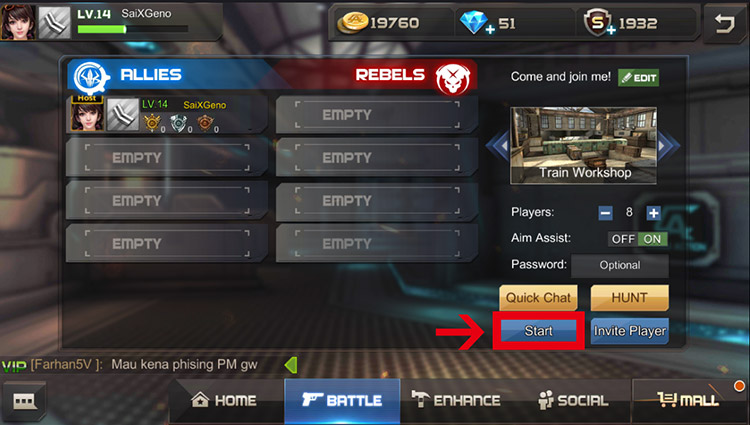This screenshot has height=425, width=750.
Task: Click the Allies team emblem
Action: [x=90, y=77]
